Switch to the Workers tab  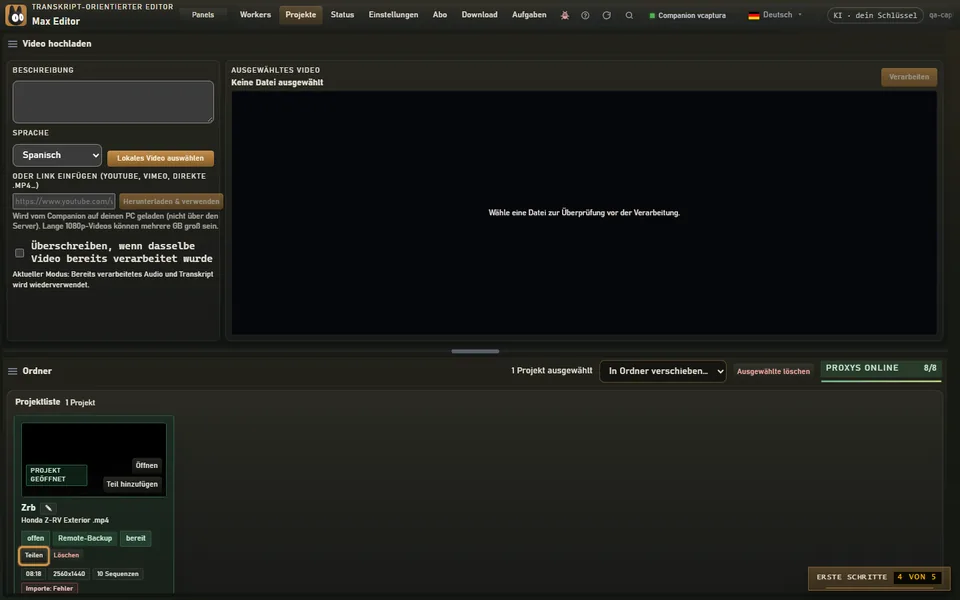click(x=255, y=15)
